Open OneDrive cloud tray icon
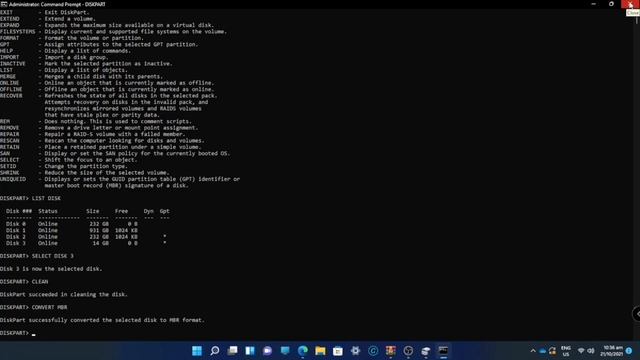Screen dimensions: 640x360 [x=542, y=351]
